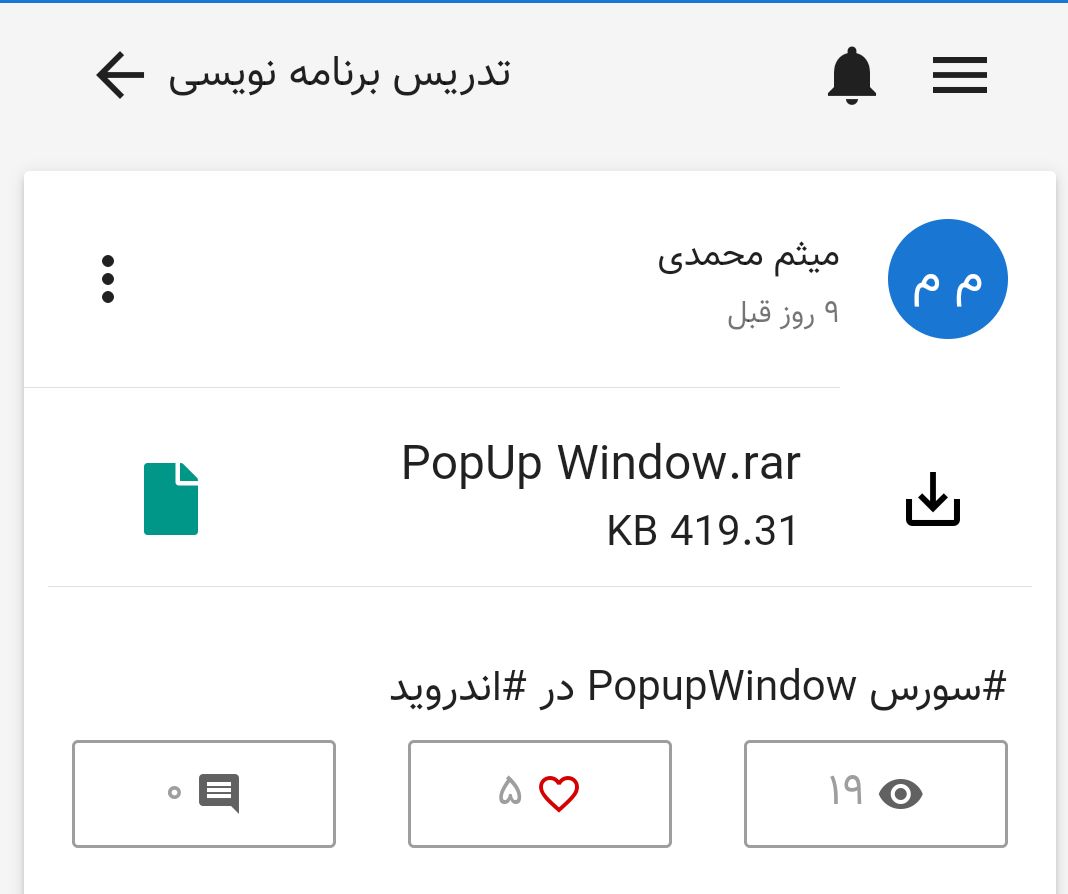
Task: Open comments via the speech bubble icon
Action: (x=219, y=793)
